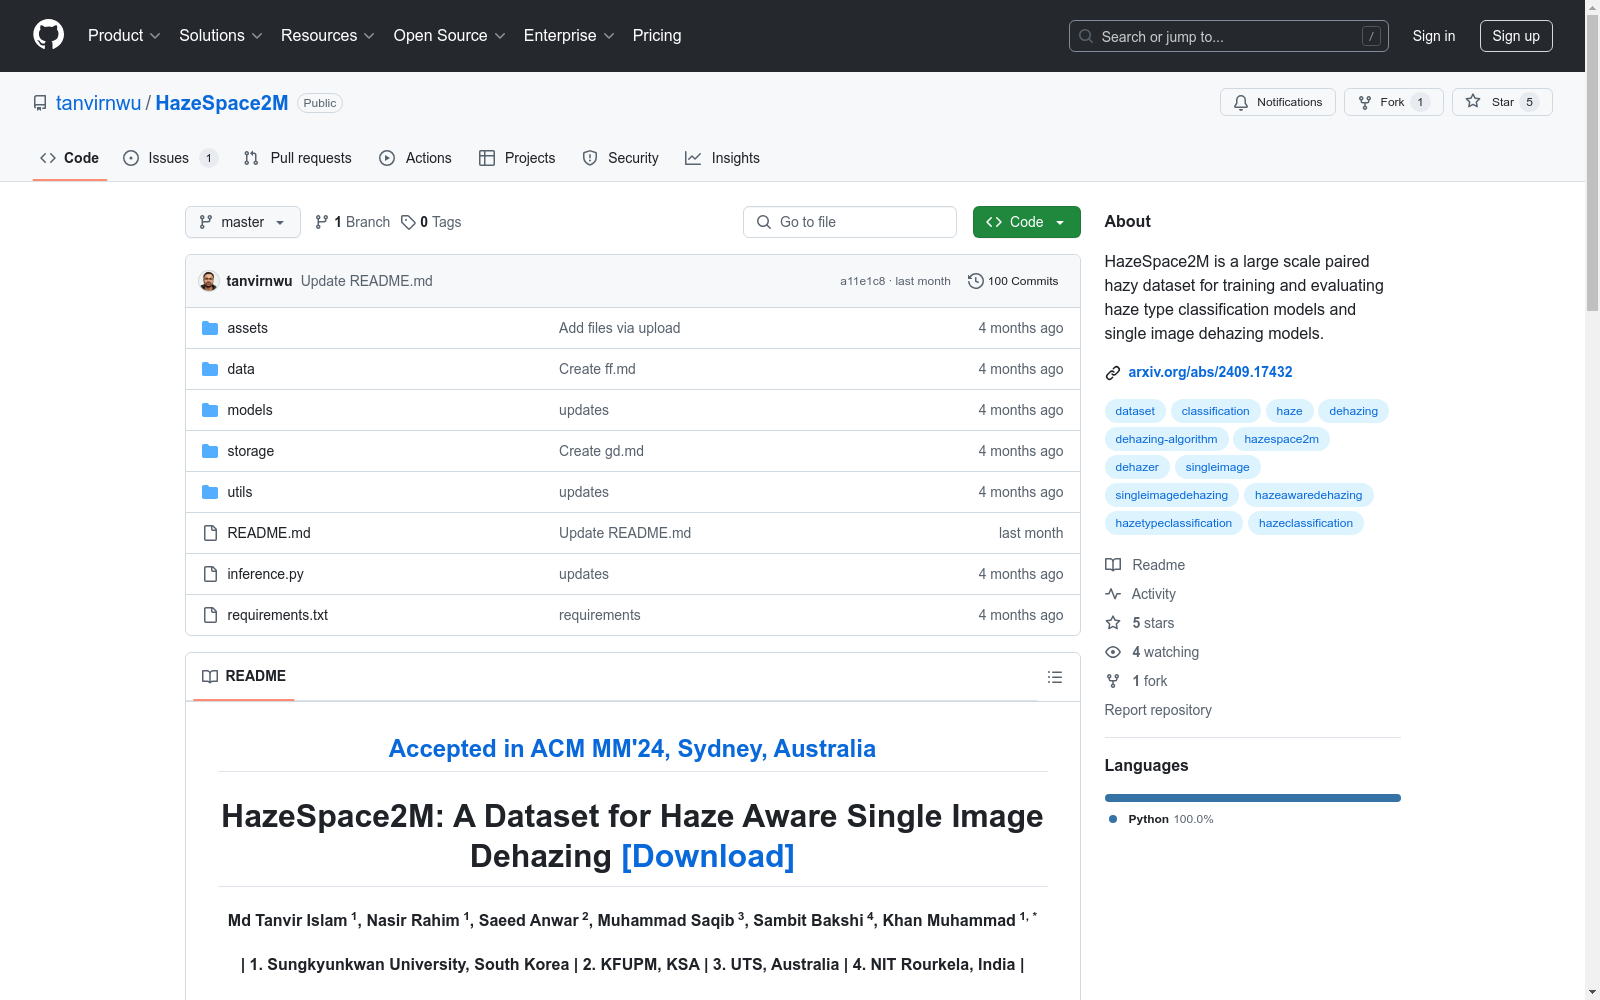
Task: Open the Insights tab
Action: 722,158
